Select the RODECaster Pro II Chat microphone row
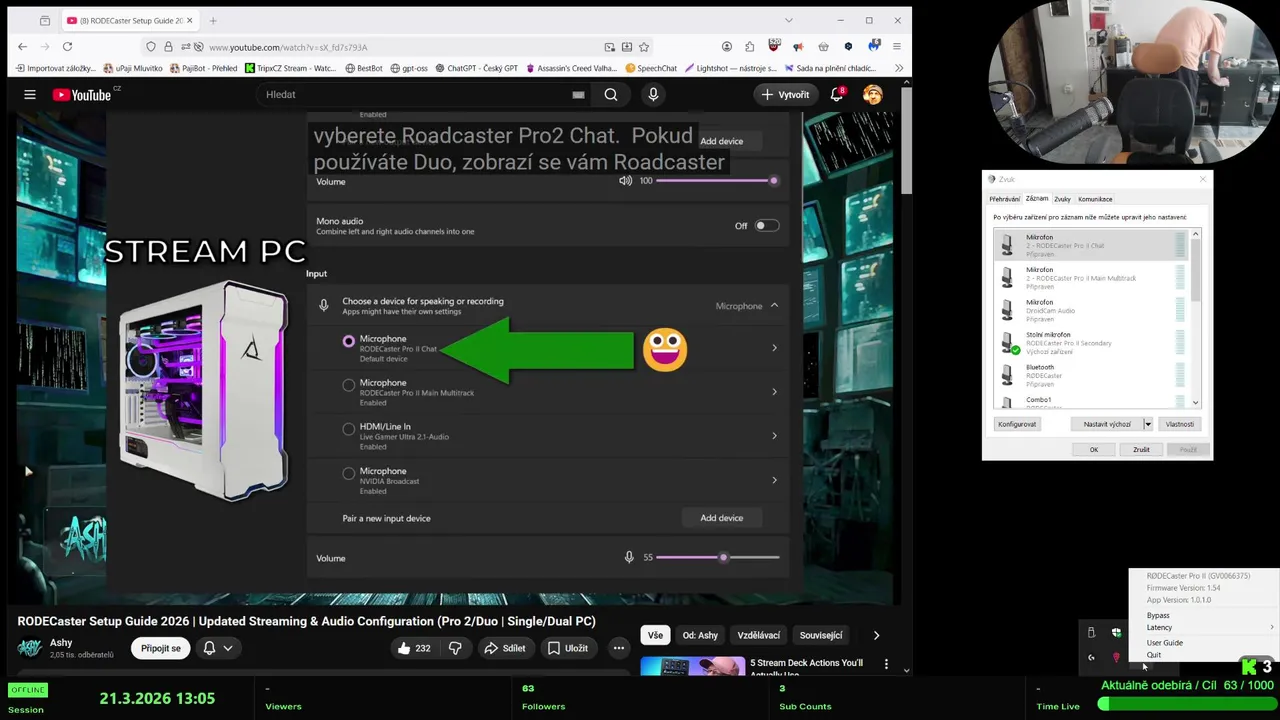This screenshot has width=1280, height=720. point(1091,245)
